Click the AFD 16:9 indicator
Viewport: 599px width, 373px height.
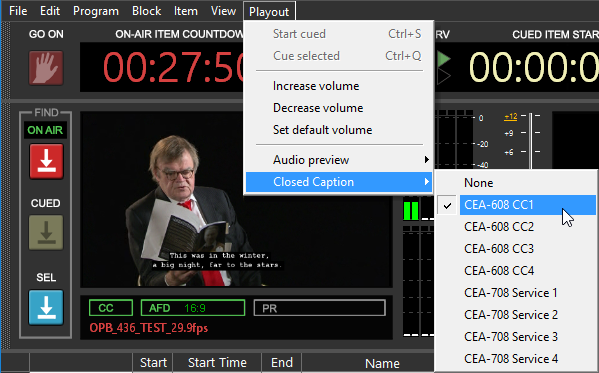[x=193, y=308]
